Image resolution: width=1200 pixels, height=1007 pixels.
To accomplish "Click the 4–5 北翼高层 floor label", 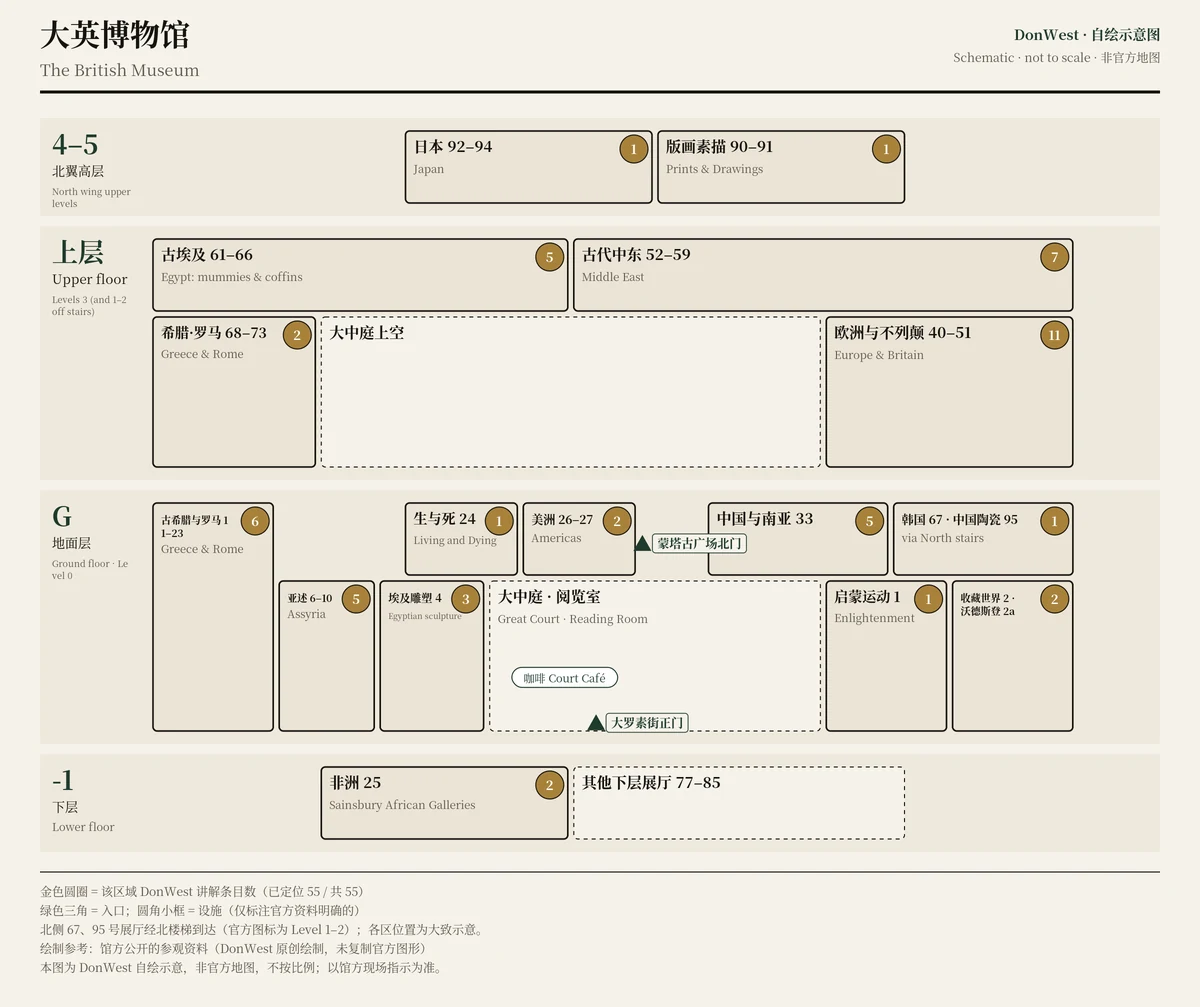I will pyautogui.click(x=92, y=169).
